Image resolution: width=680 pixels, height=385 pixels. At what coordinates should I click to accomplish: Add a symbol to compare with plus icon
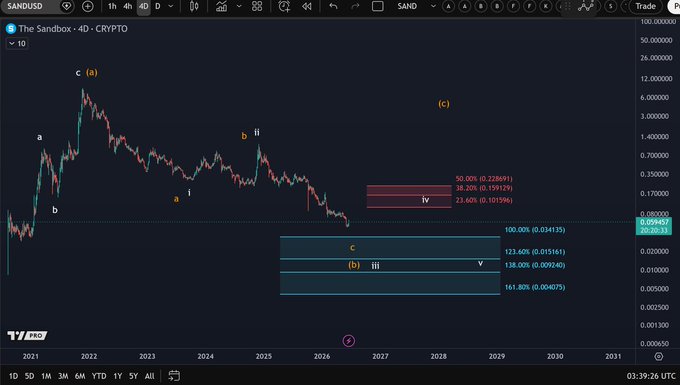click(88, 6)
